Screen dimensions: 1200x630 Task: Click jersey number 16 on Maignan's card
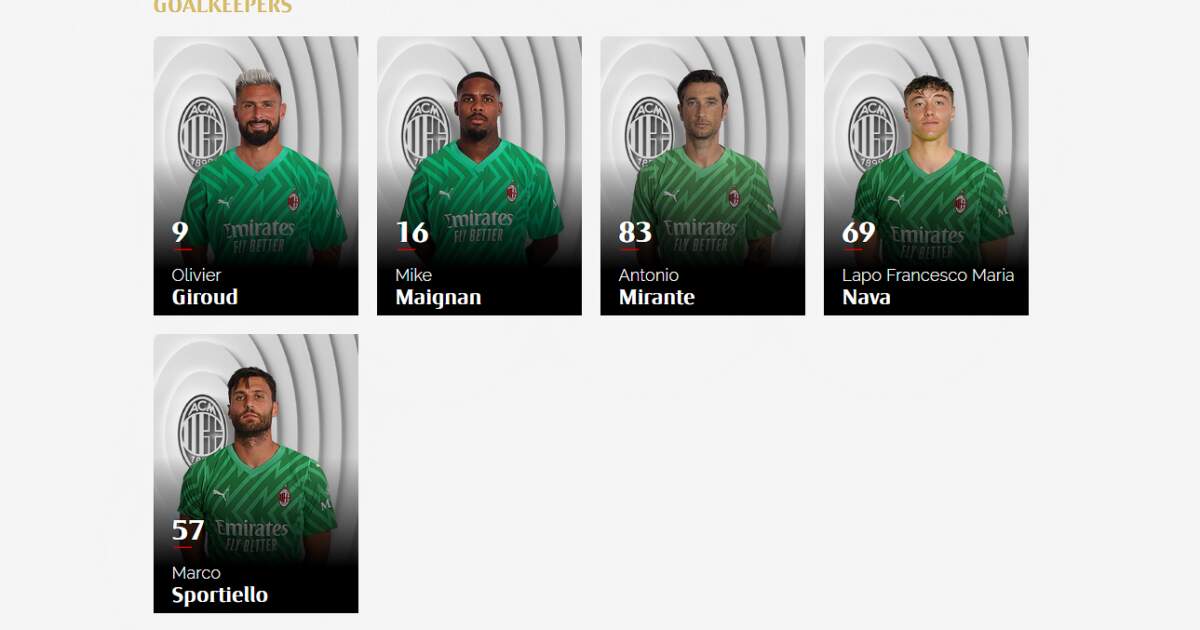412,233
